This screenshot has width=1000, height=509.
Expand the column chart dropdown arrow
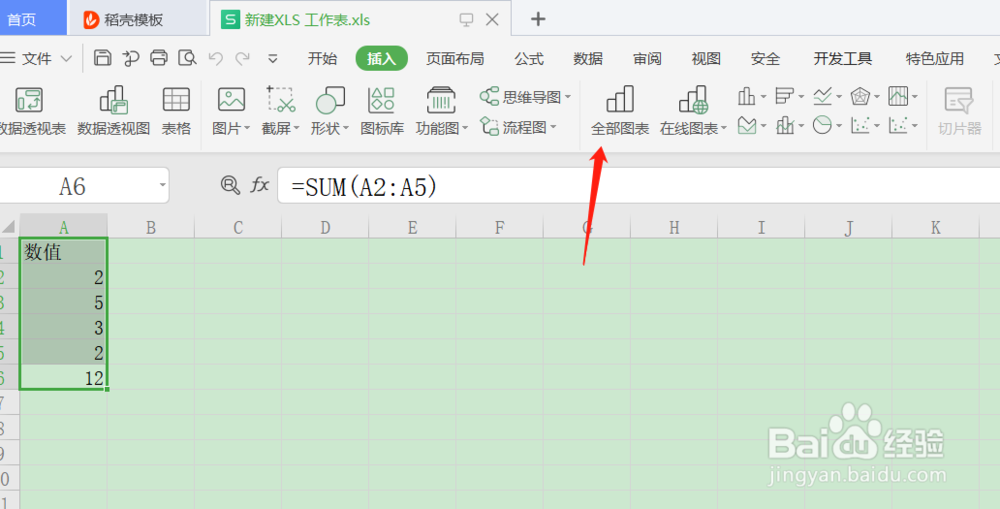pos(763,98)
